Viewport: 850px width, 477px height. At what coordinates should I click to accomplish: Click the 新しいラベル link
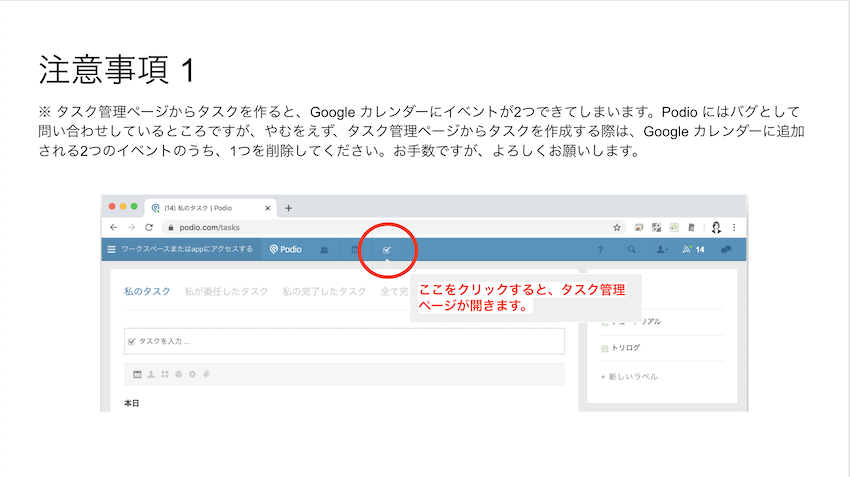coord(629,376)
